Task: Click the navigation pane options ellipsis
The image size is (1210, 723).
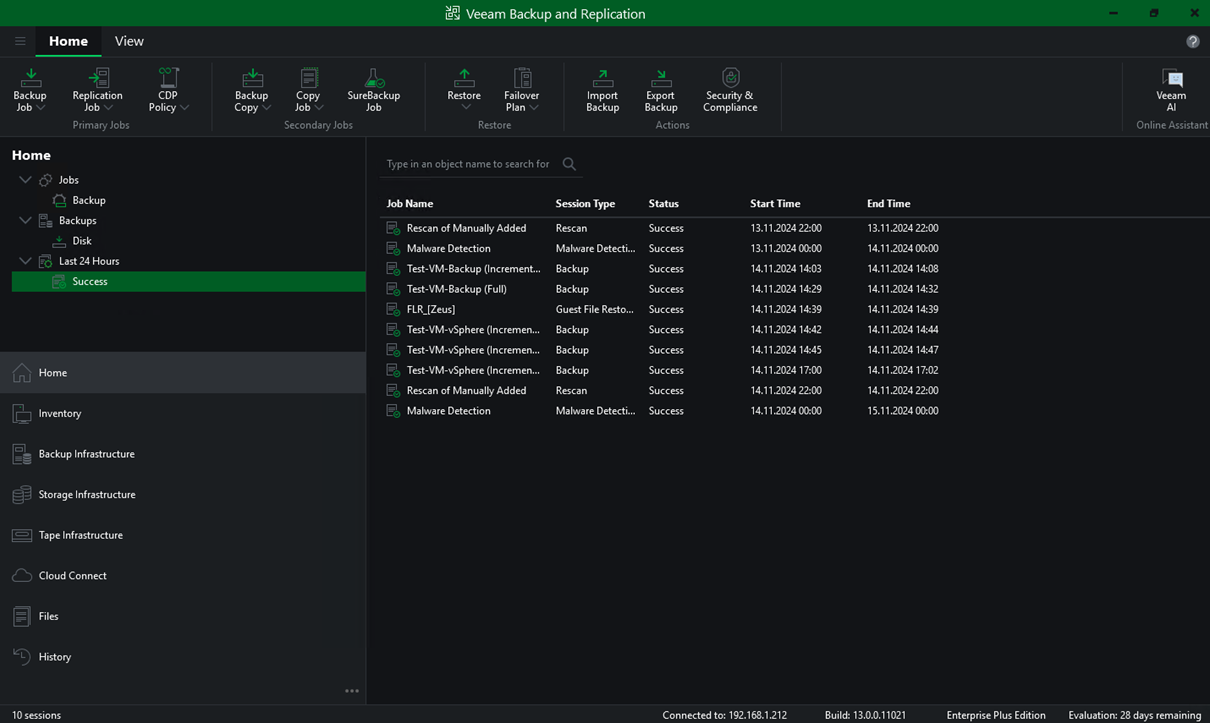Action: pos(352,691)
